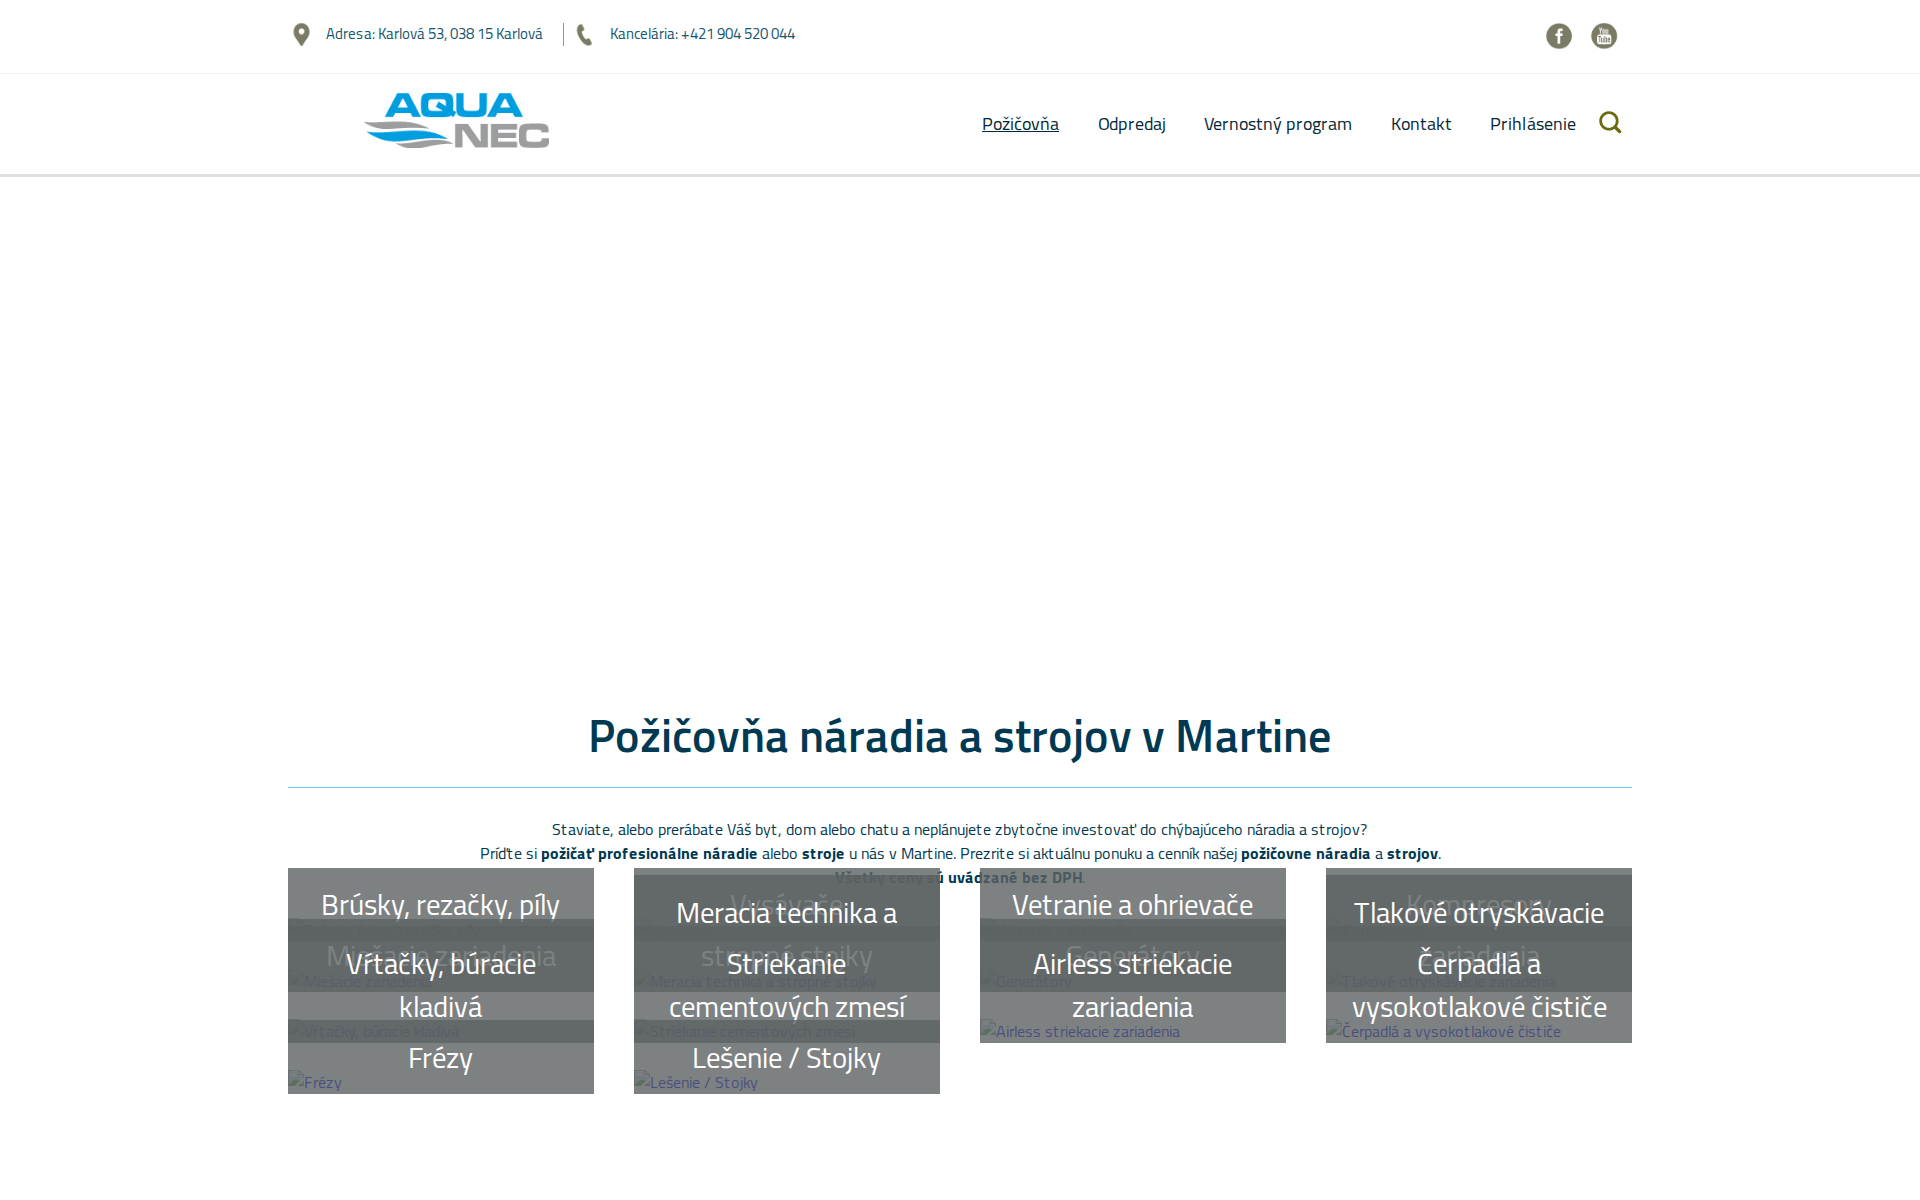
Task: Select Vetranie a ohrievače category
Action: click(x=1132, y=904)
